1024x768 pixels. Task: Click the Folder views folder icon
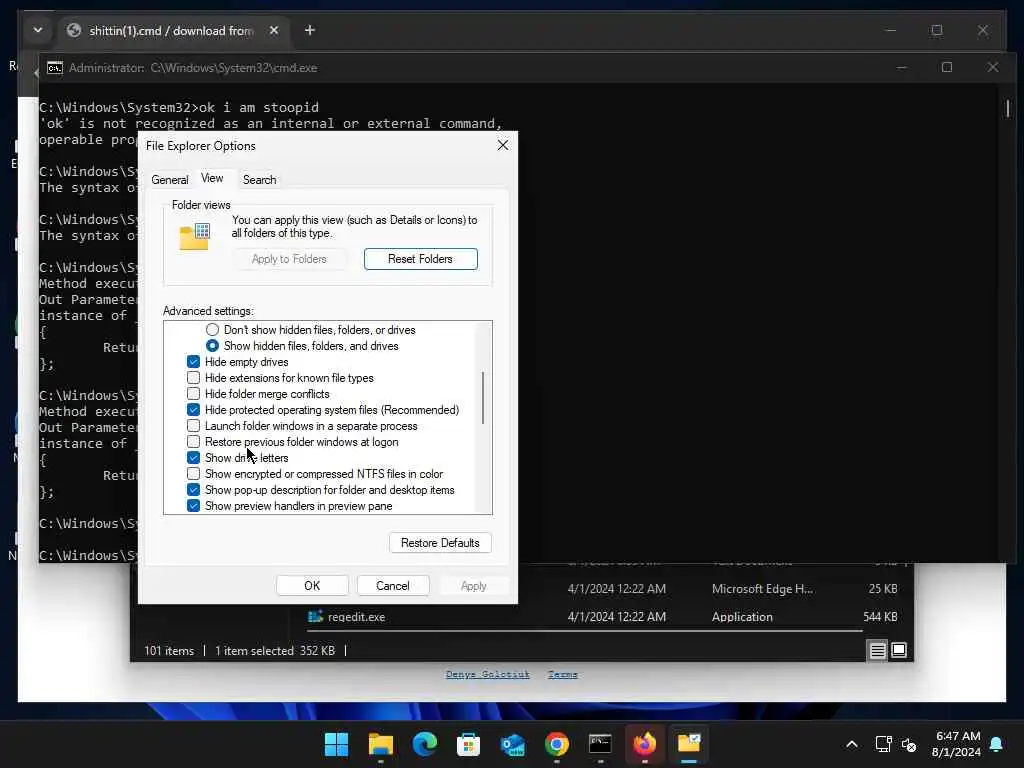pos(195,236)
